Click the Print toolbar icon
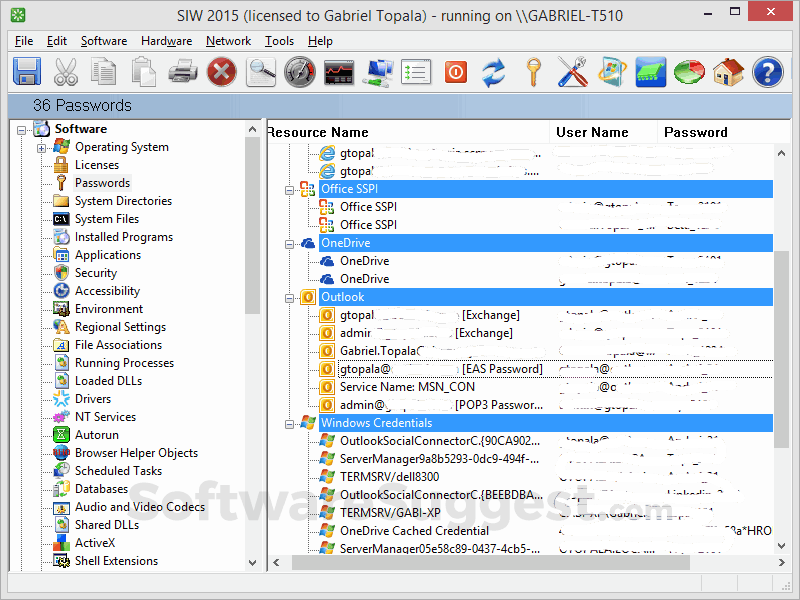 (x=183, y=72)
